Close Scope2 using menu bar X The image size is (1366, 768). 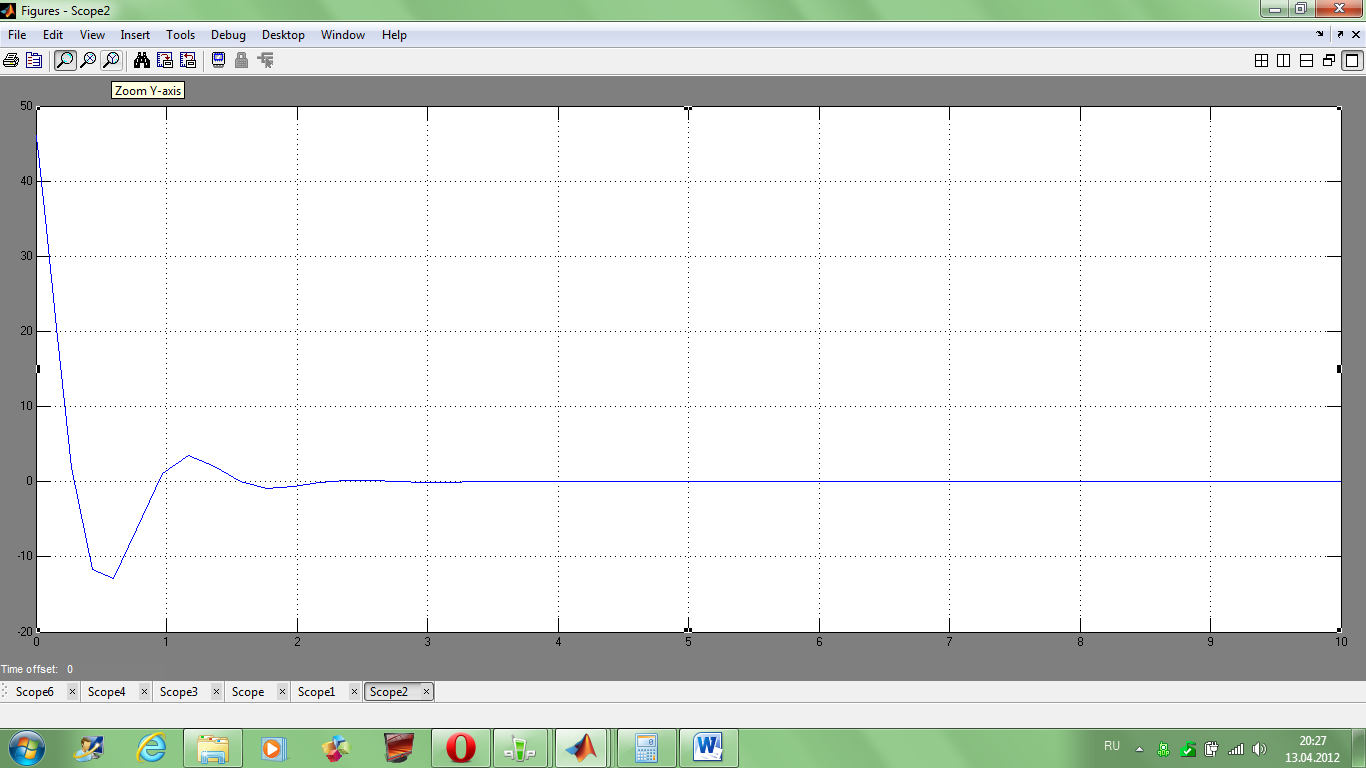click(x=1356, y=35)
